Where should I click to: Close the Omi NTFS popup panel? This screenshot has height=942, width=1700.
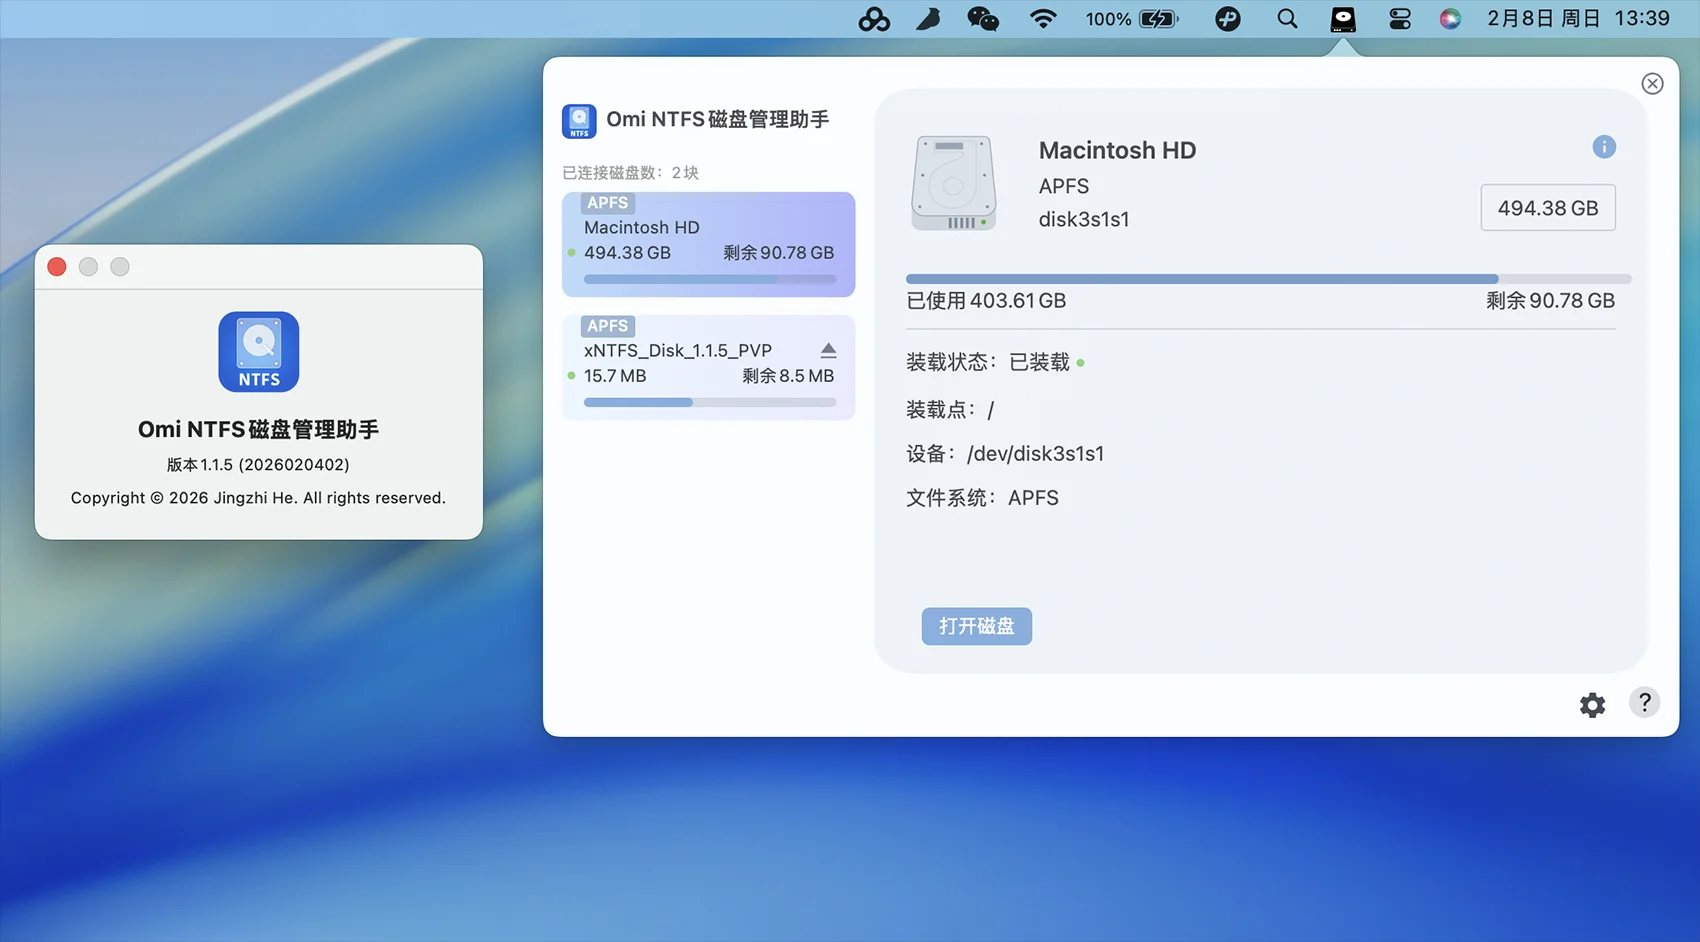tap(1652, 84)
